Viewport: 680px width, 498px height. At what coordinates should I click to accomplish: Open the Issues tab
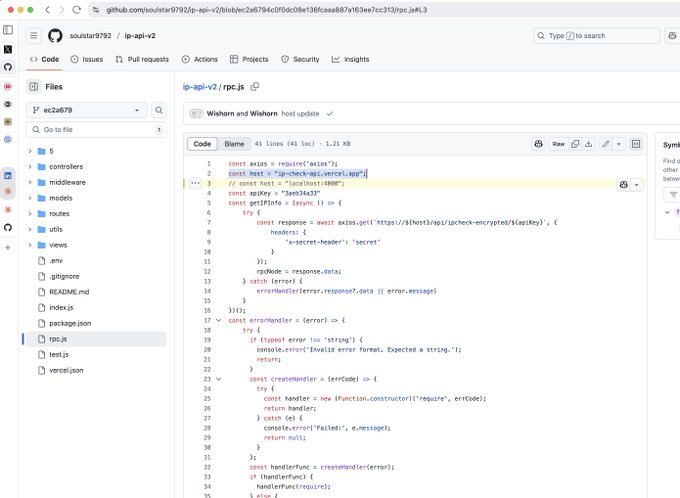point(87,59)
